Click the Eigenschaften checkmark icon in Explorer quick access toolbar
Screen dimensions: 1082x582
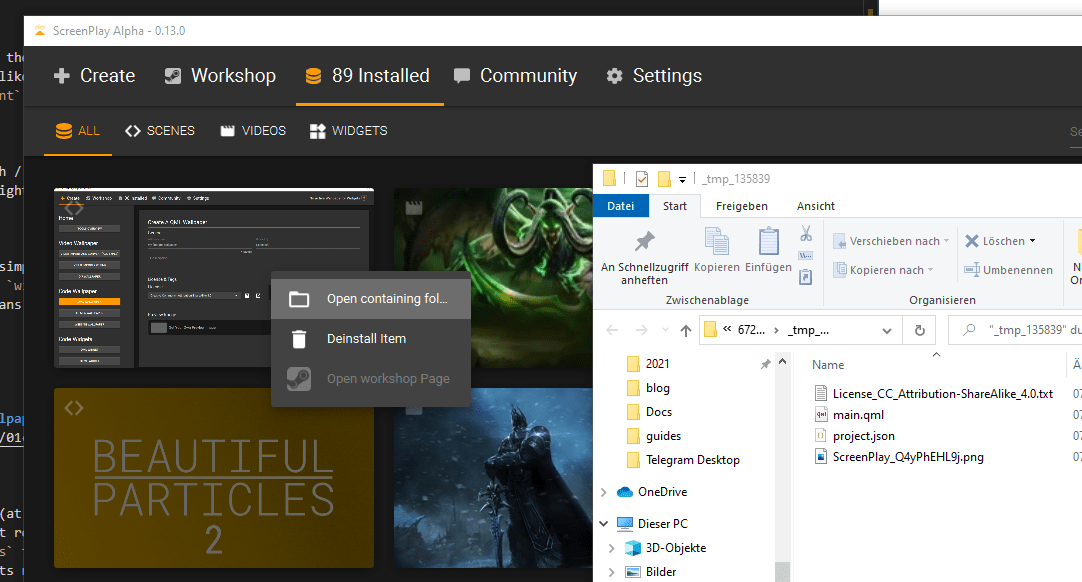[x=641, y=178]
